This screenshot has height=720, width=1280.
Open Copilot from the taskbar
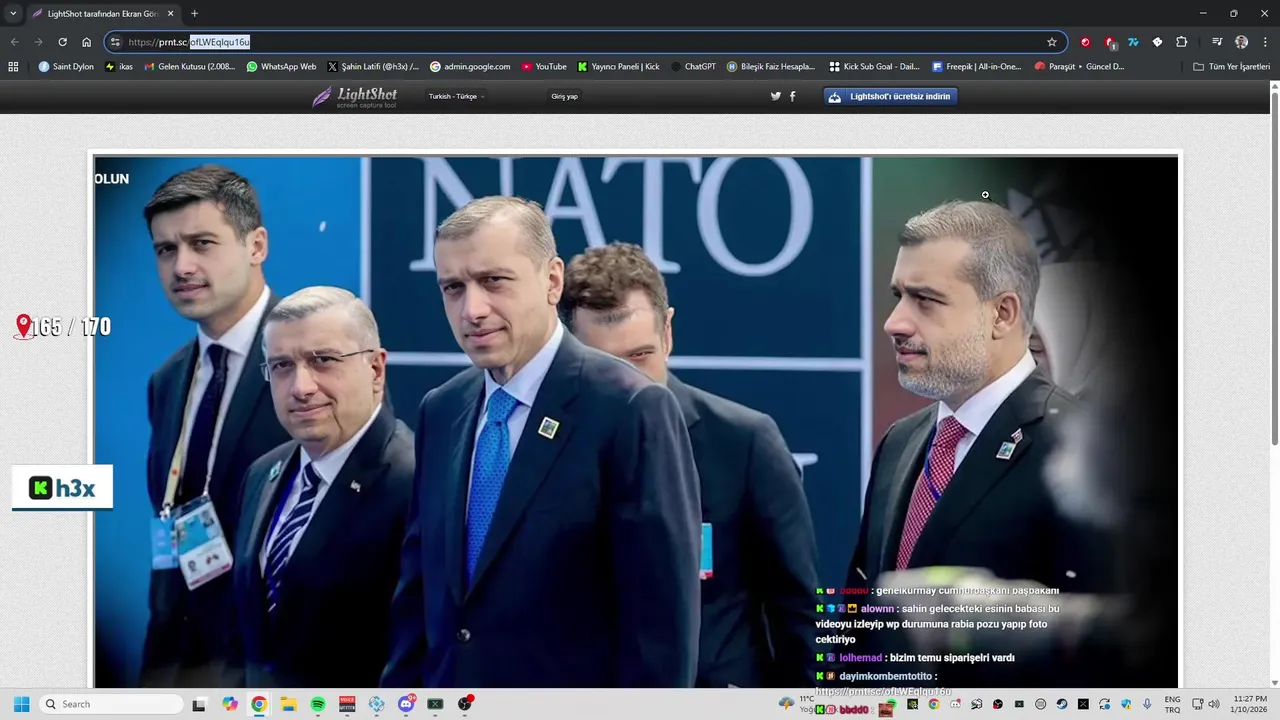point(230,704)
